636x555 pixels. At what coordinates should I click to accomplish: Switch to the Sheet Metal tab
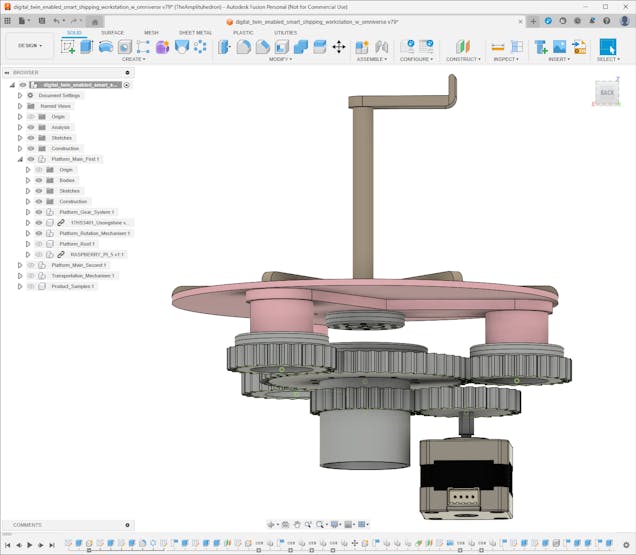tap(195, 32)
